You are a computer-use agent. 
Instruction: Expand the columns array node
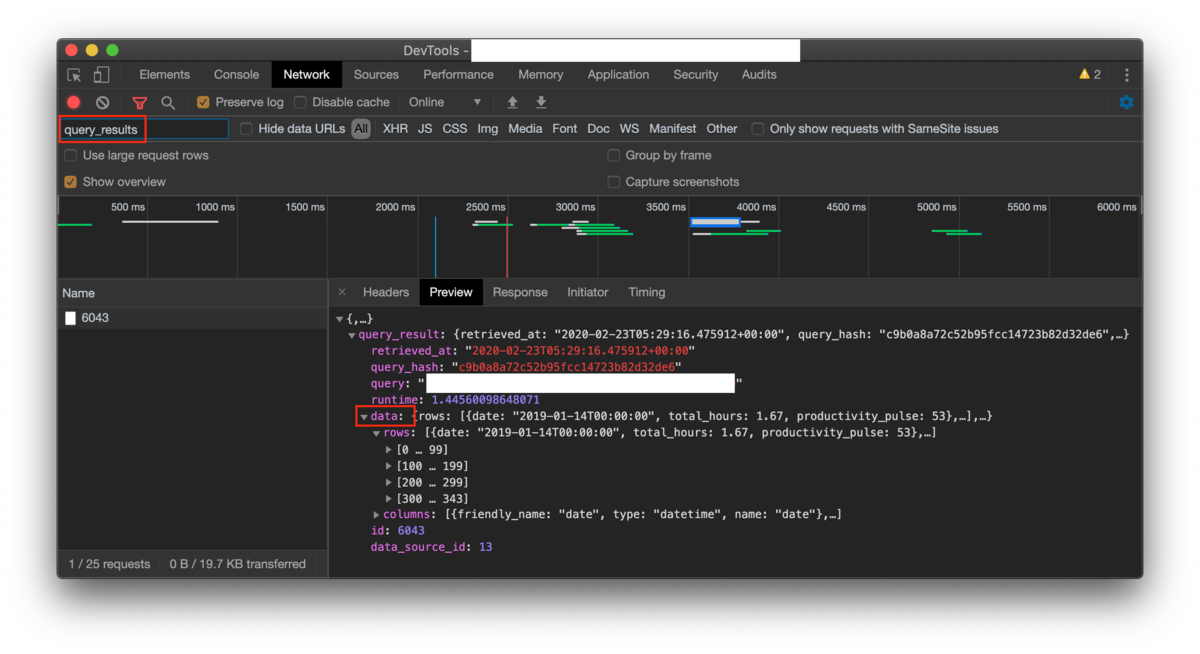click(x=377, y=515)
